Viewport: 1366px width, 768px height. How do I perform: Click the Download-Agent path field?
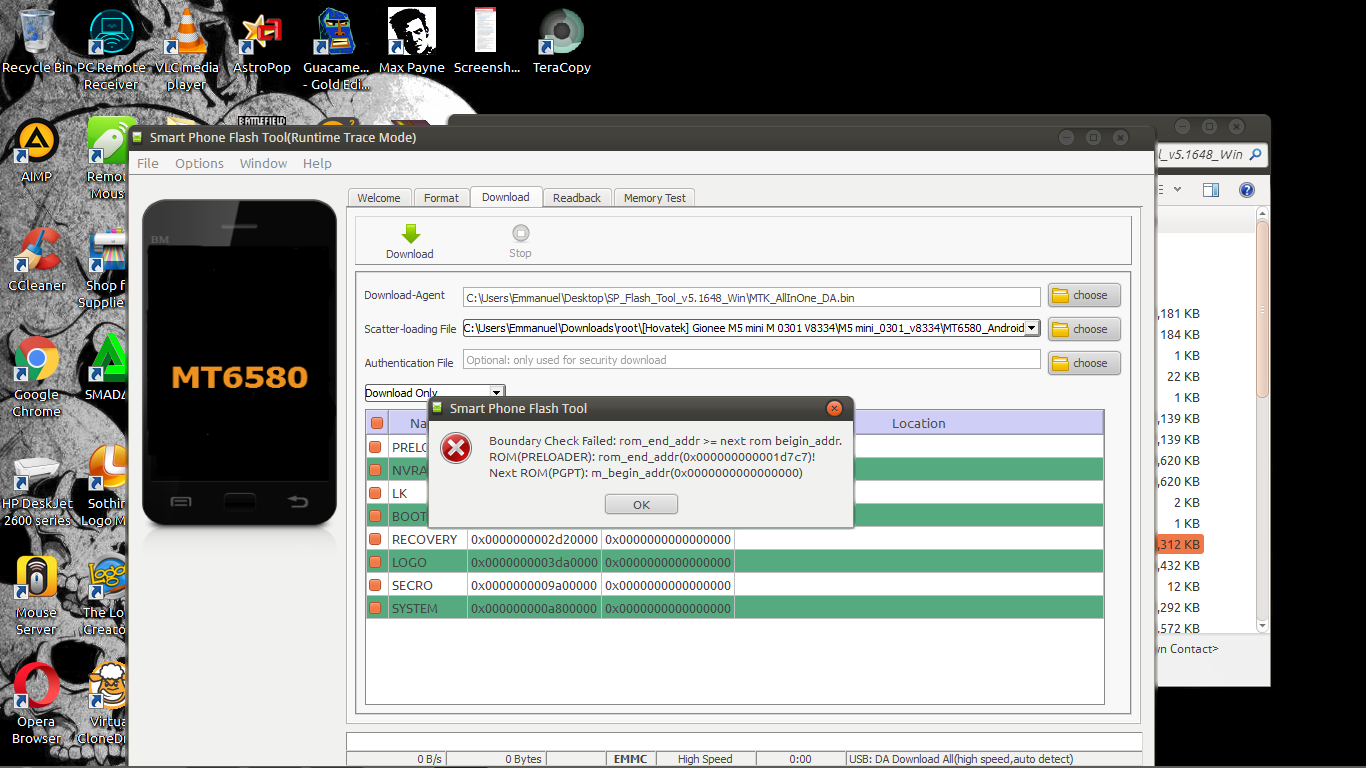pyautogui.click(x=752, y=297)
